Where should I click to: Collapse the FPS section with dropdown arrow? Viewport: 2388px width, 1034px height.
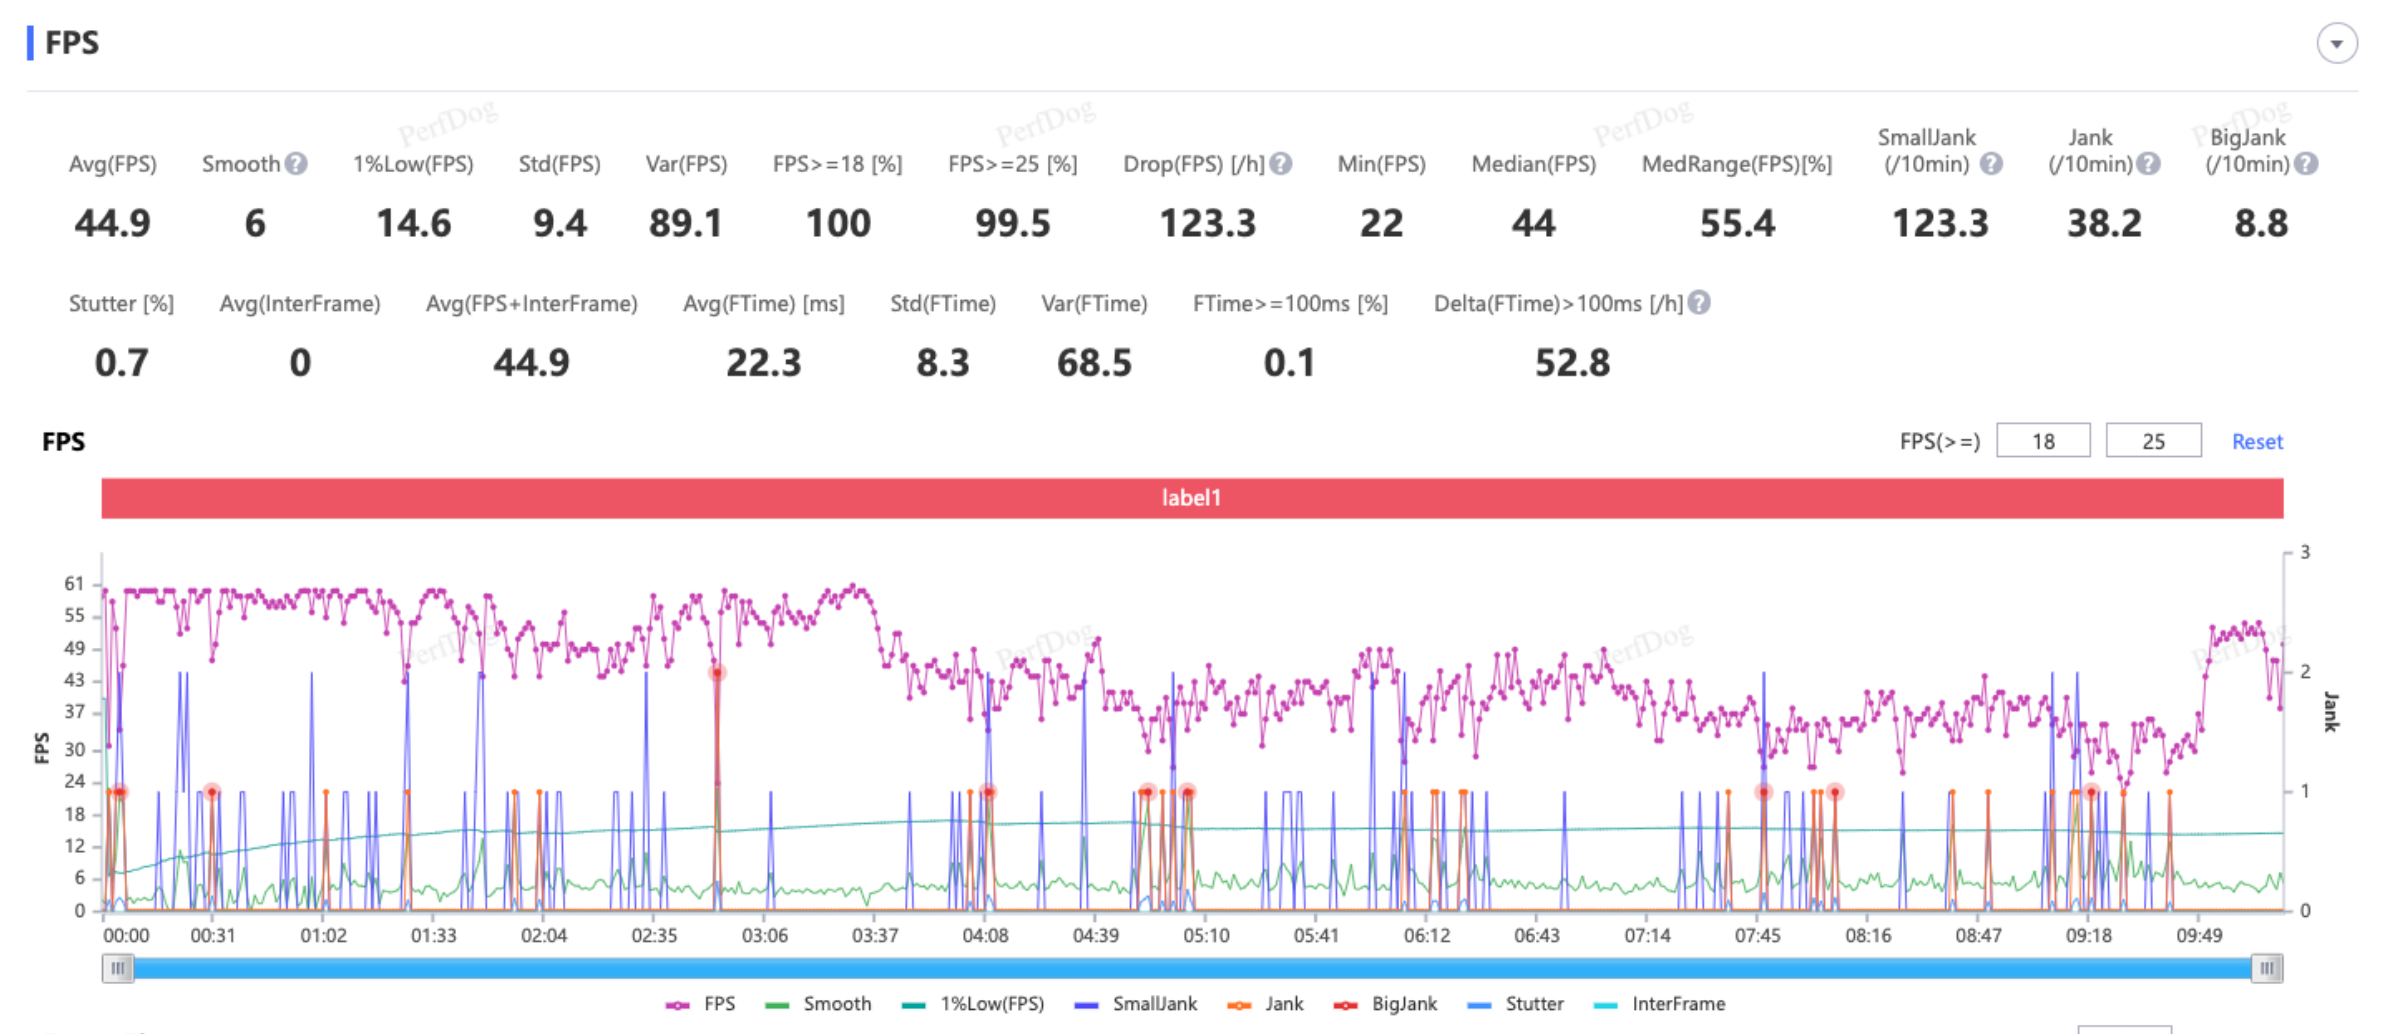(2337, 44)
